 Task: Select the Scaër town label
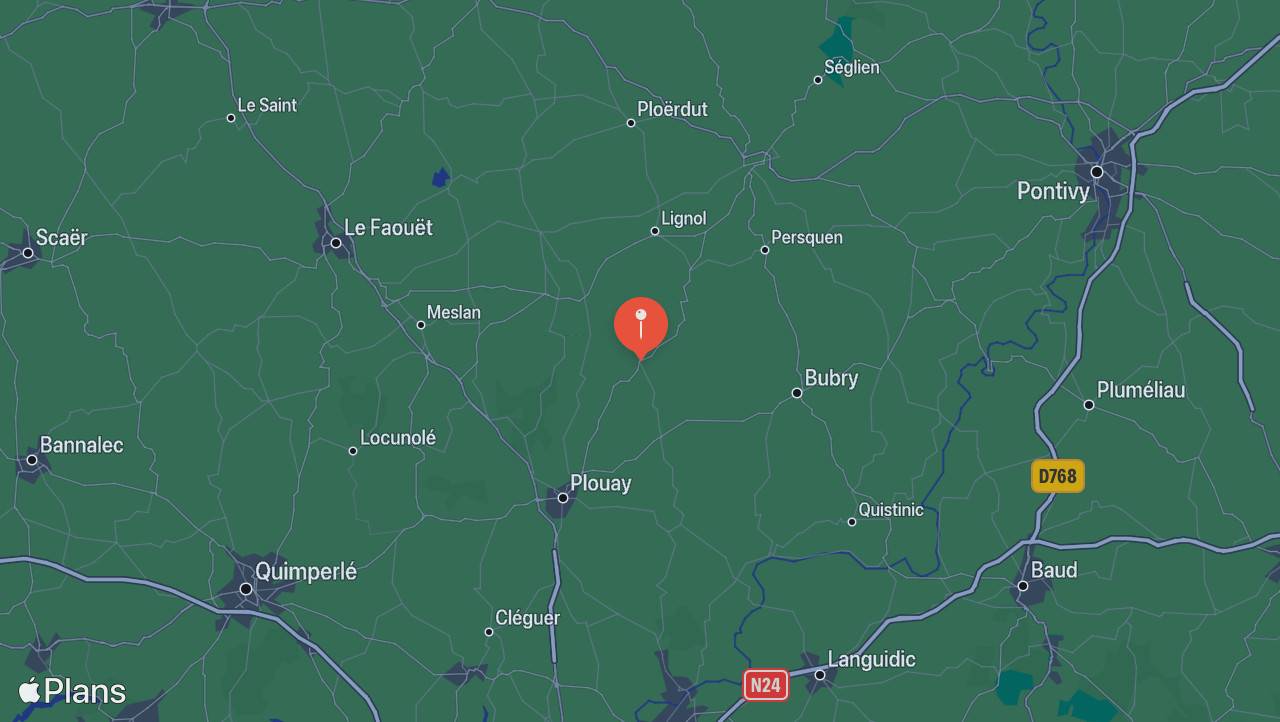(x=61, y=238)
